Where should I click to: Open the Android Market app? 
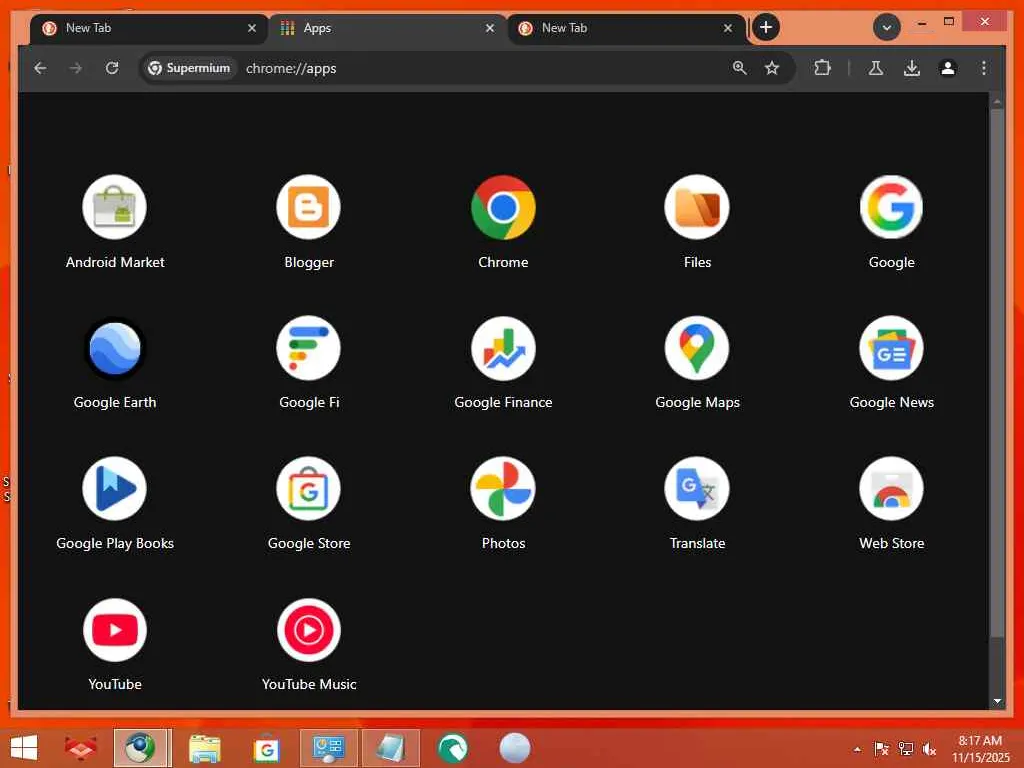pos(115,208)
